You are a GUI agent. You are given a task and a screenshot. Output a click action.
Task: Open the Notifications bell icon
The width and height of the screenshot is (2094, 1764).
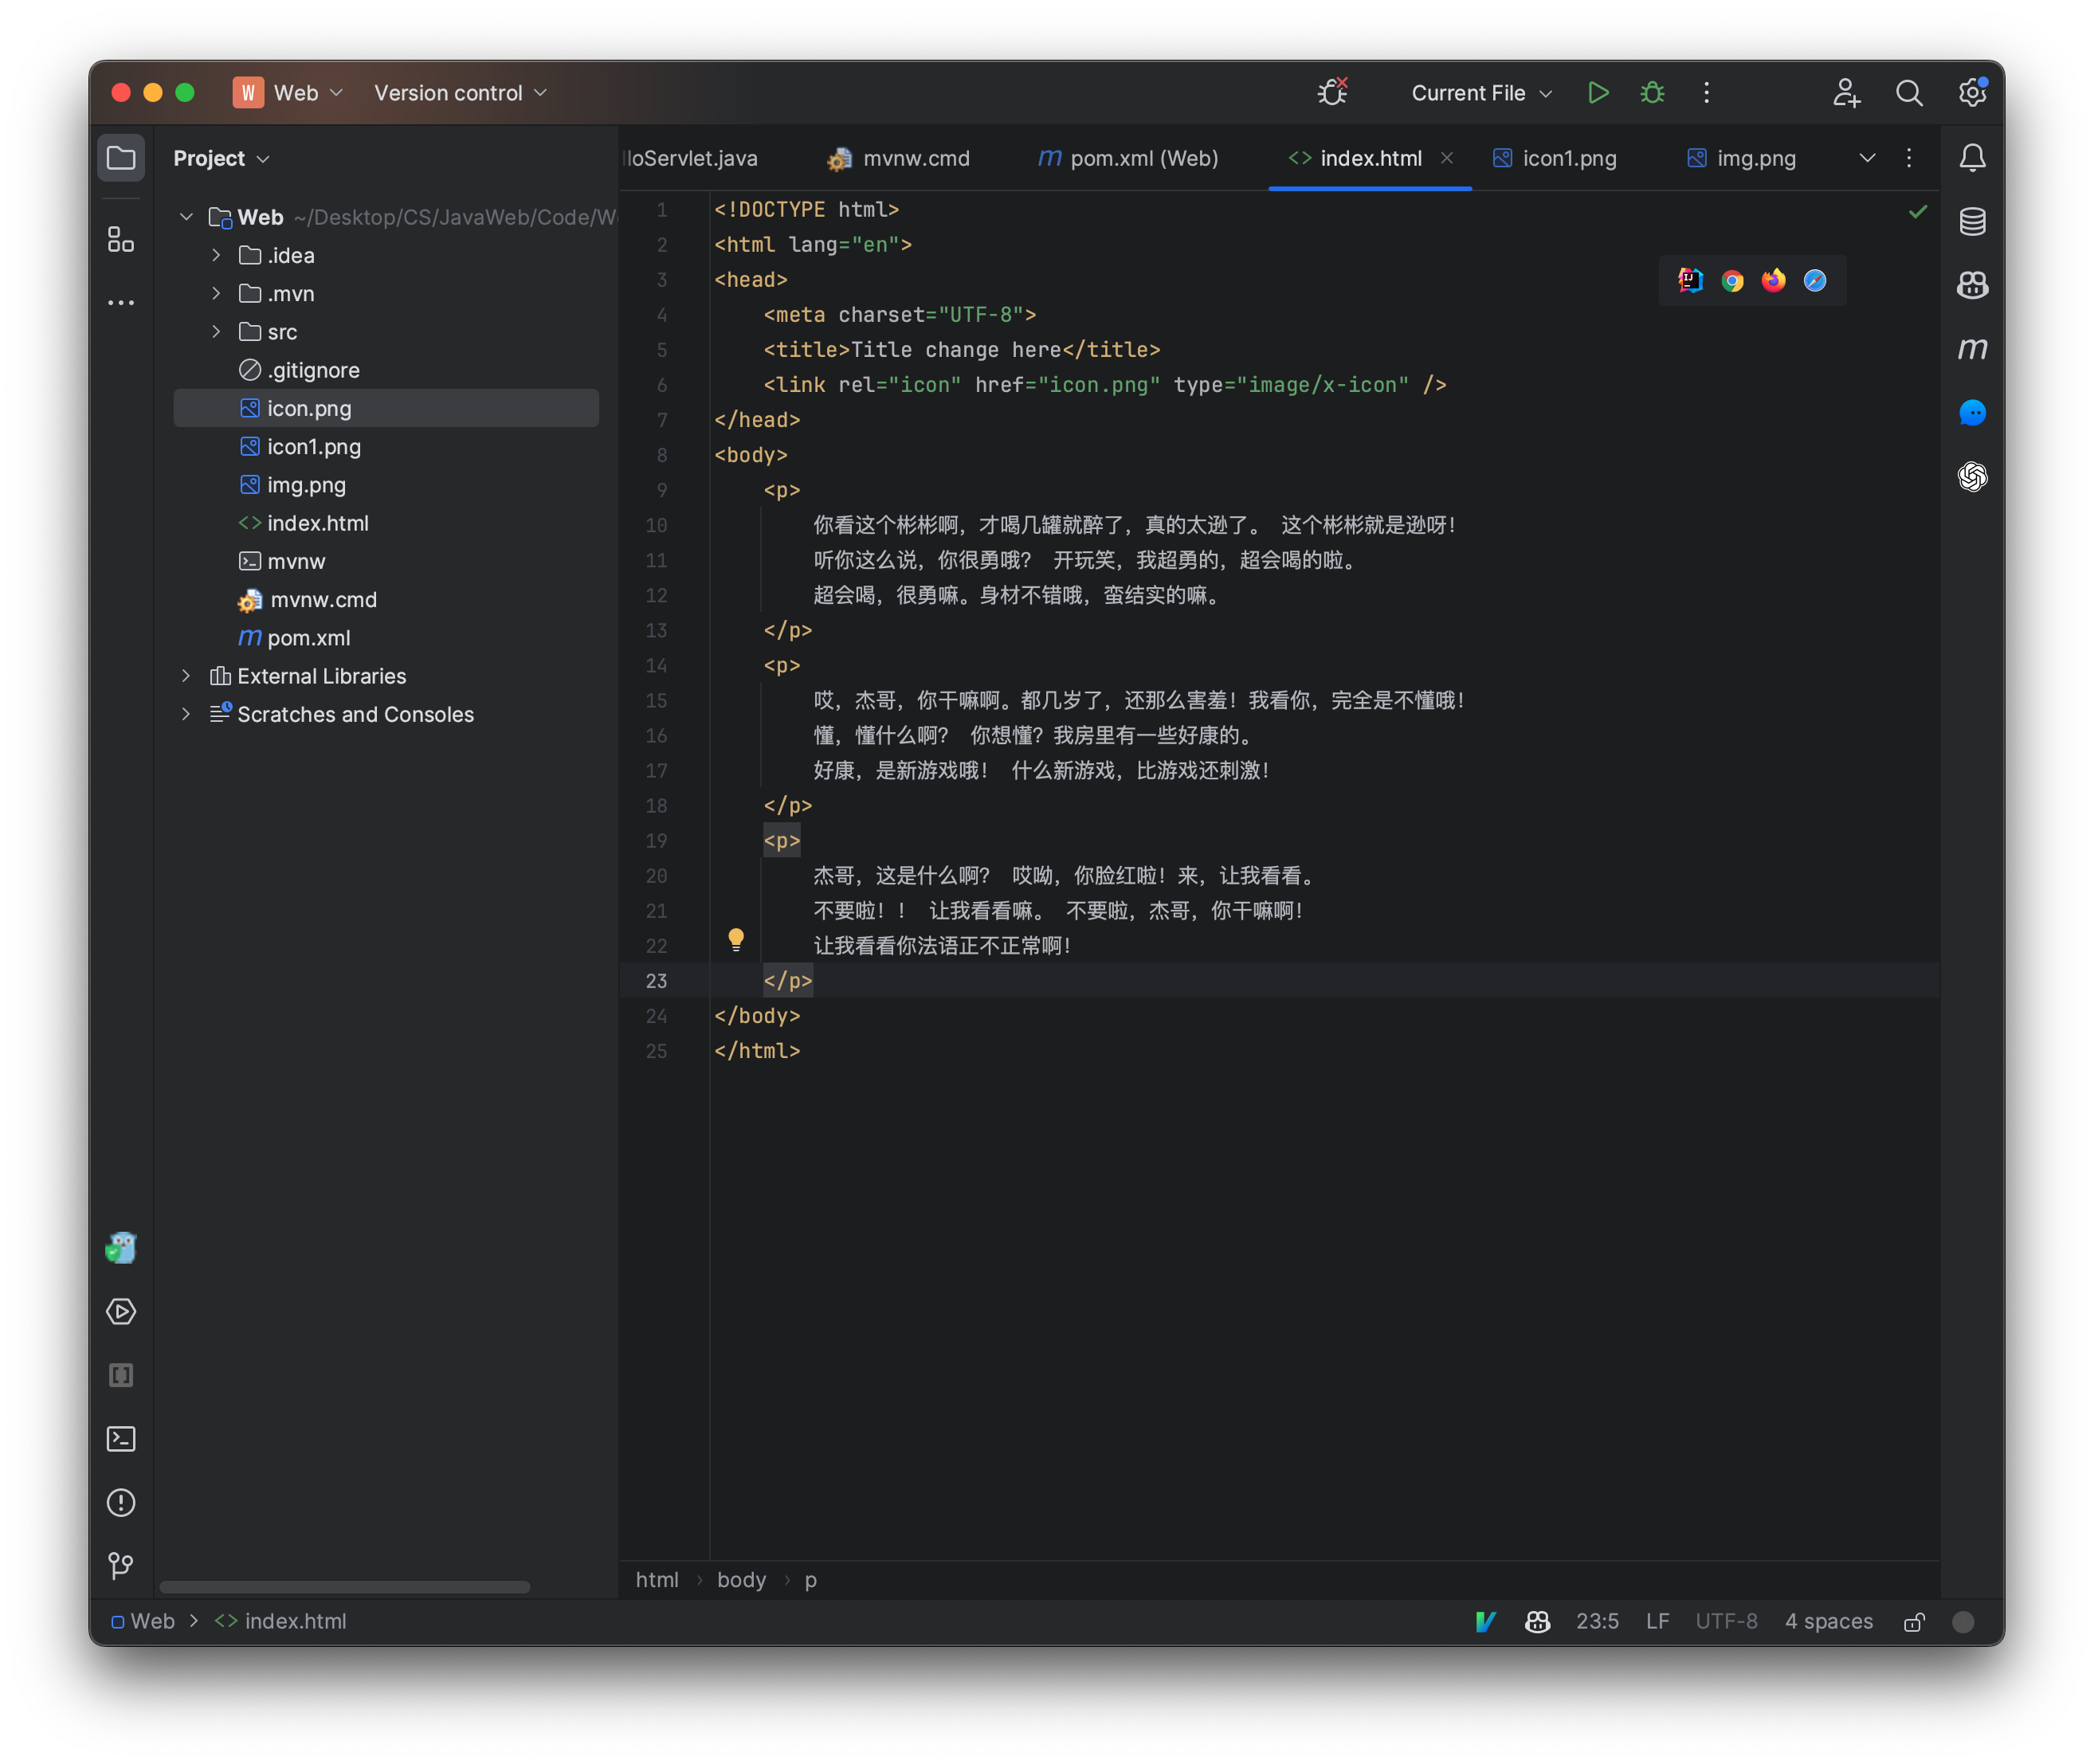click(x=1972, y=158)
